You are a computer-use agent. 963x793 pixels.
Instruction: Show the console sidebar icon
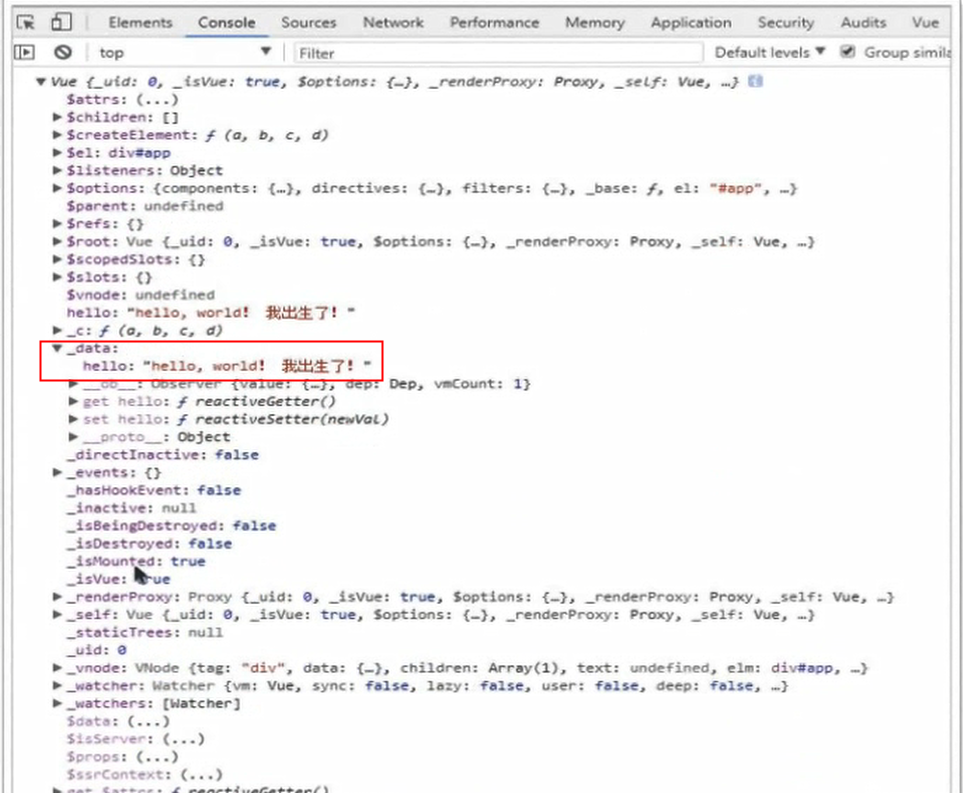tap(24, 52)
